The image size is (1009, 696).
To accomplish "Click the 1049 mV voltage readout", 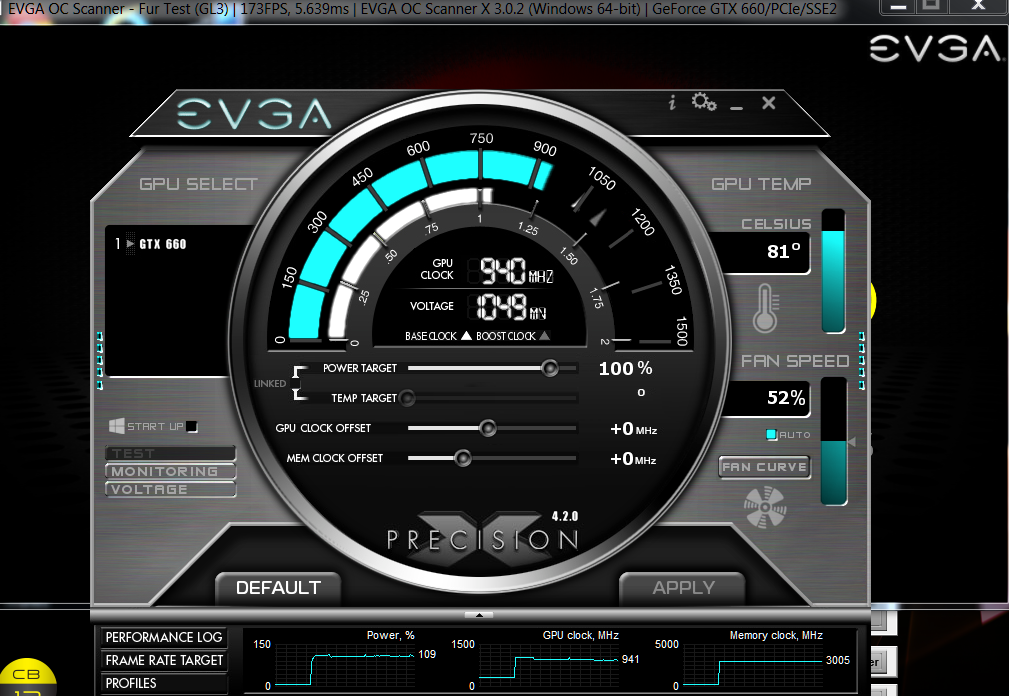I will click(512, 306).
